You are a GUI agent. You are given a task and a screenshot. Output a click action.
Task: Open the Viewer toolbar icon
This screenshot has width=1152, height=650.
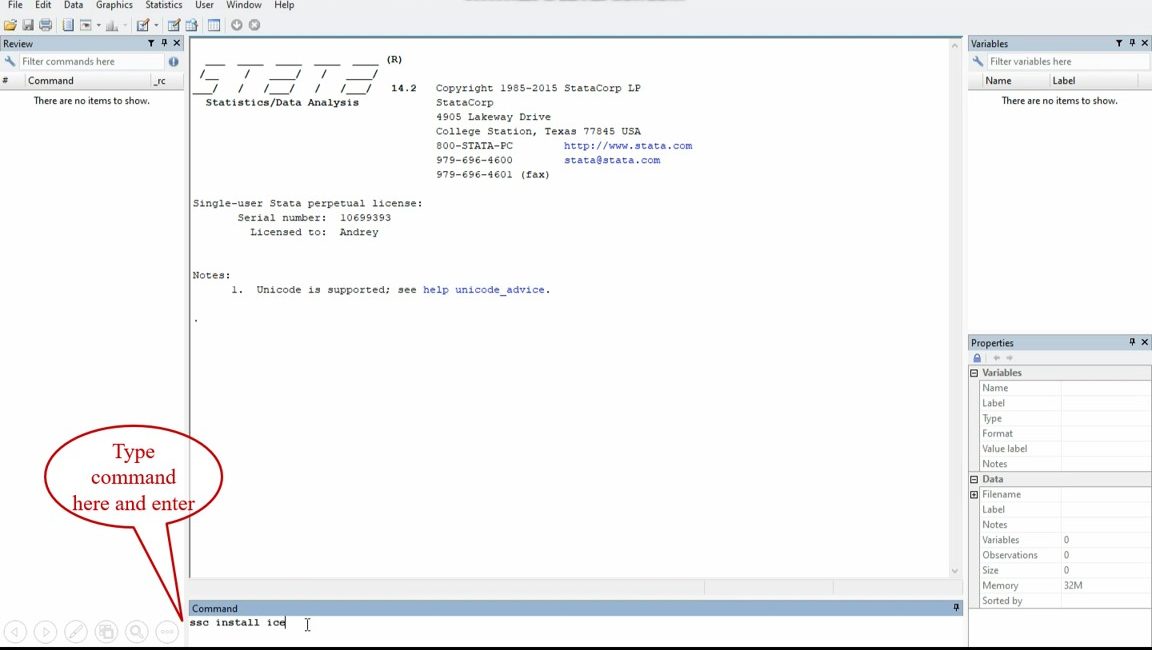point(86,25)
